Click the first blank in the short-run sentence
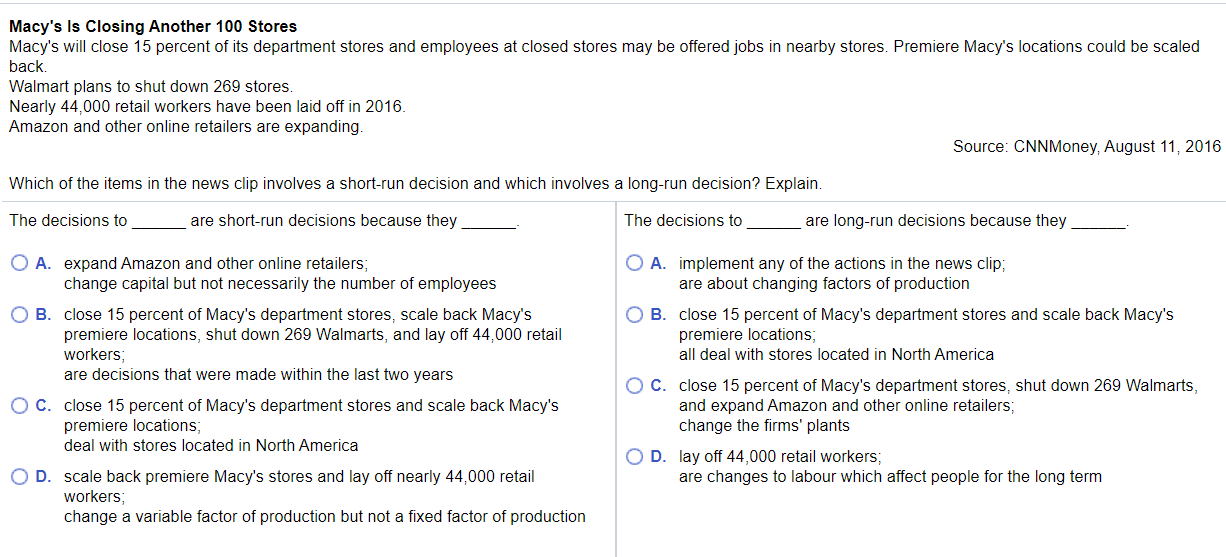The image size is (1226, 557). click(x=159, y=221)
